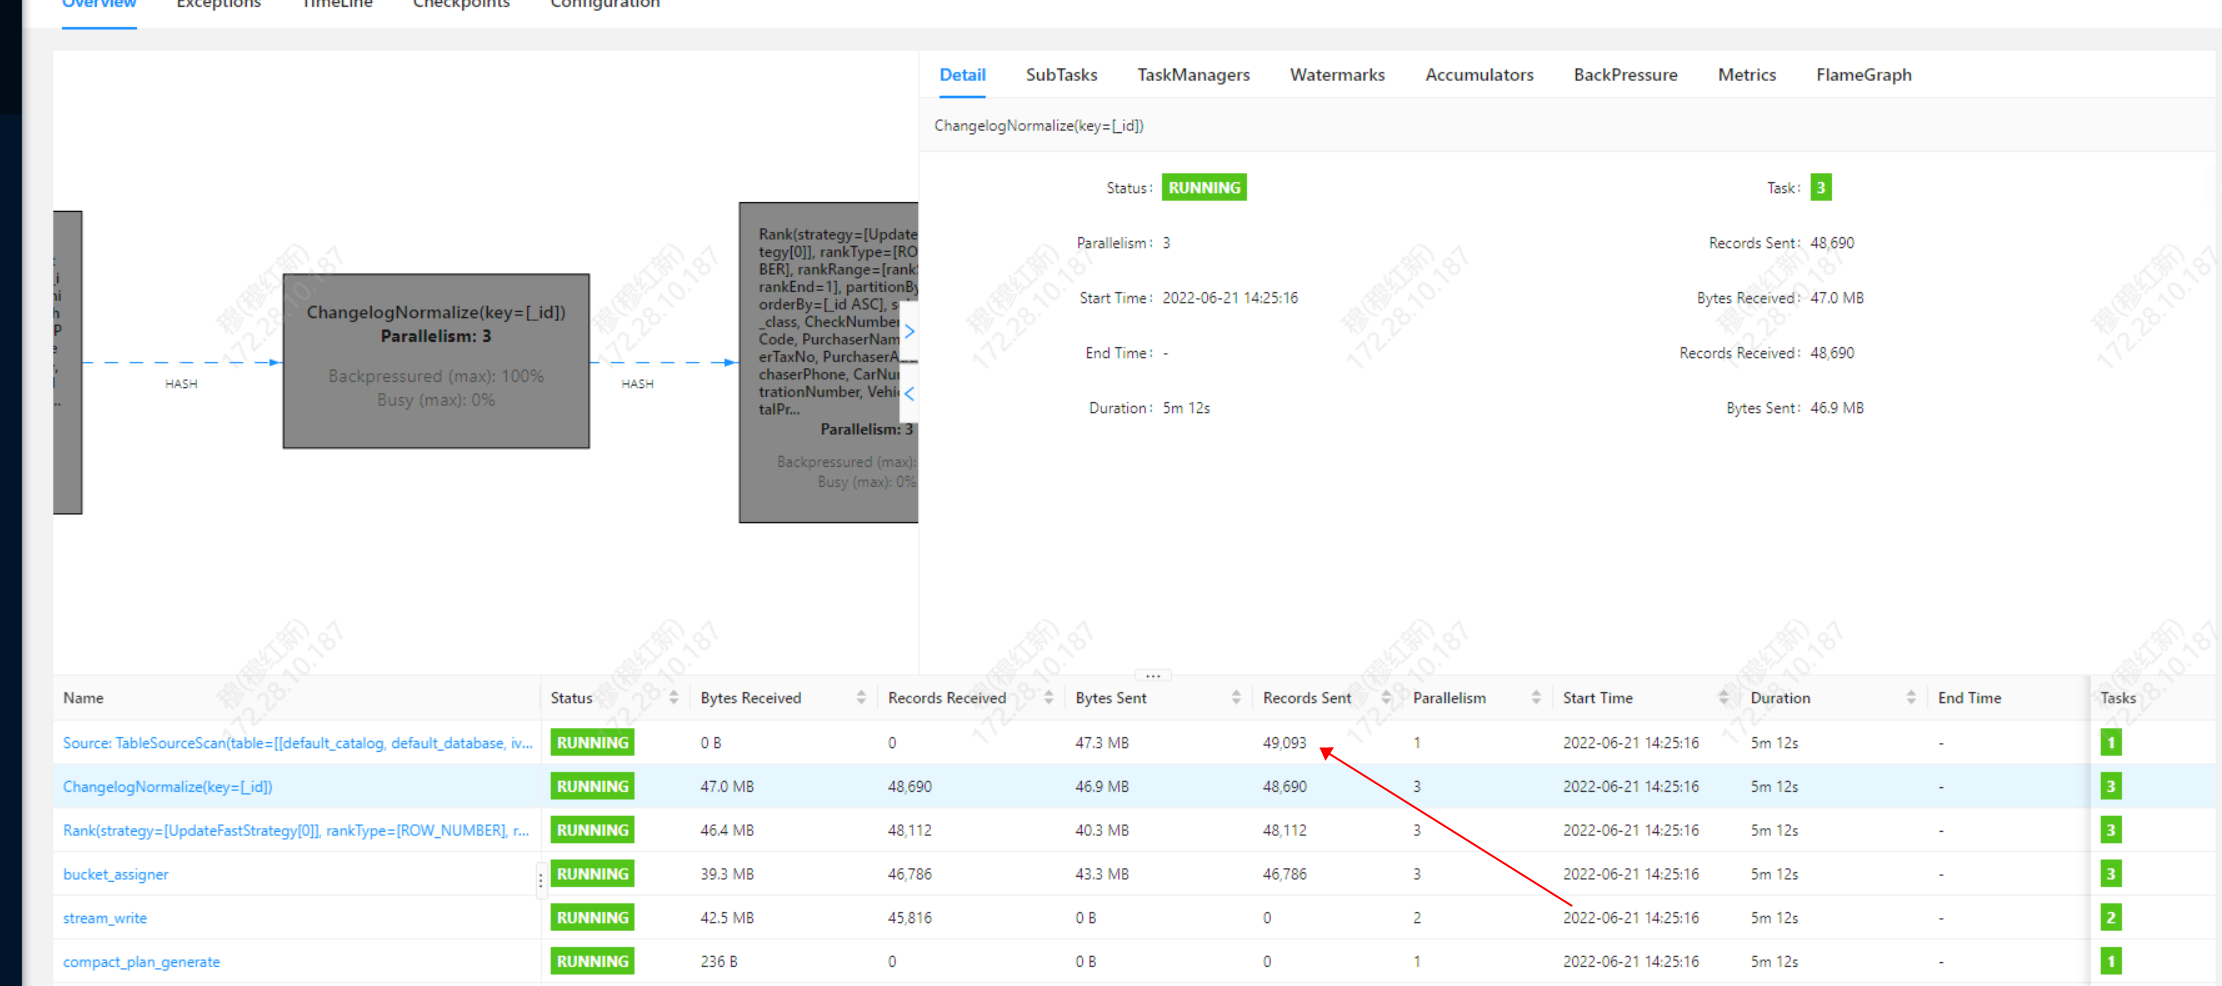Open the Configuration tab

tap(605, 5)
